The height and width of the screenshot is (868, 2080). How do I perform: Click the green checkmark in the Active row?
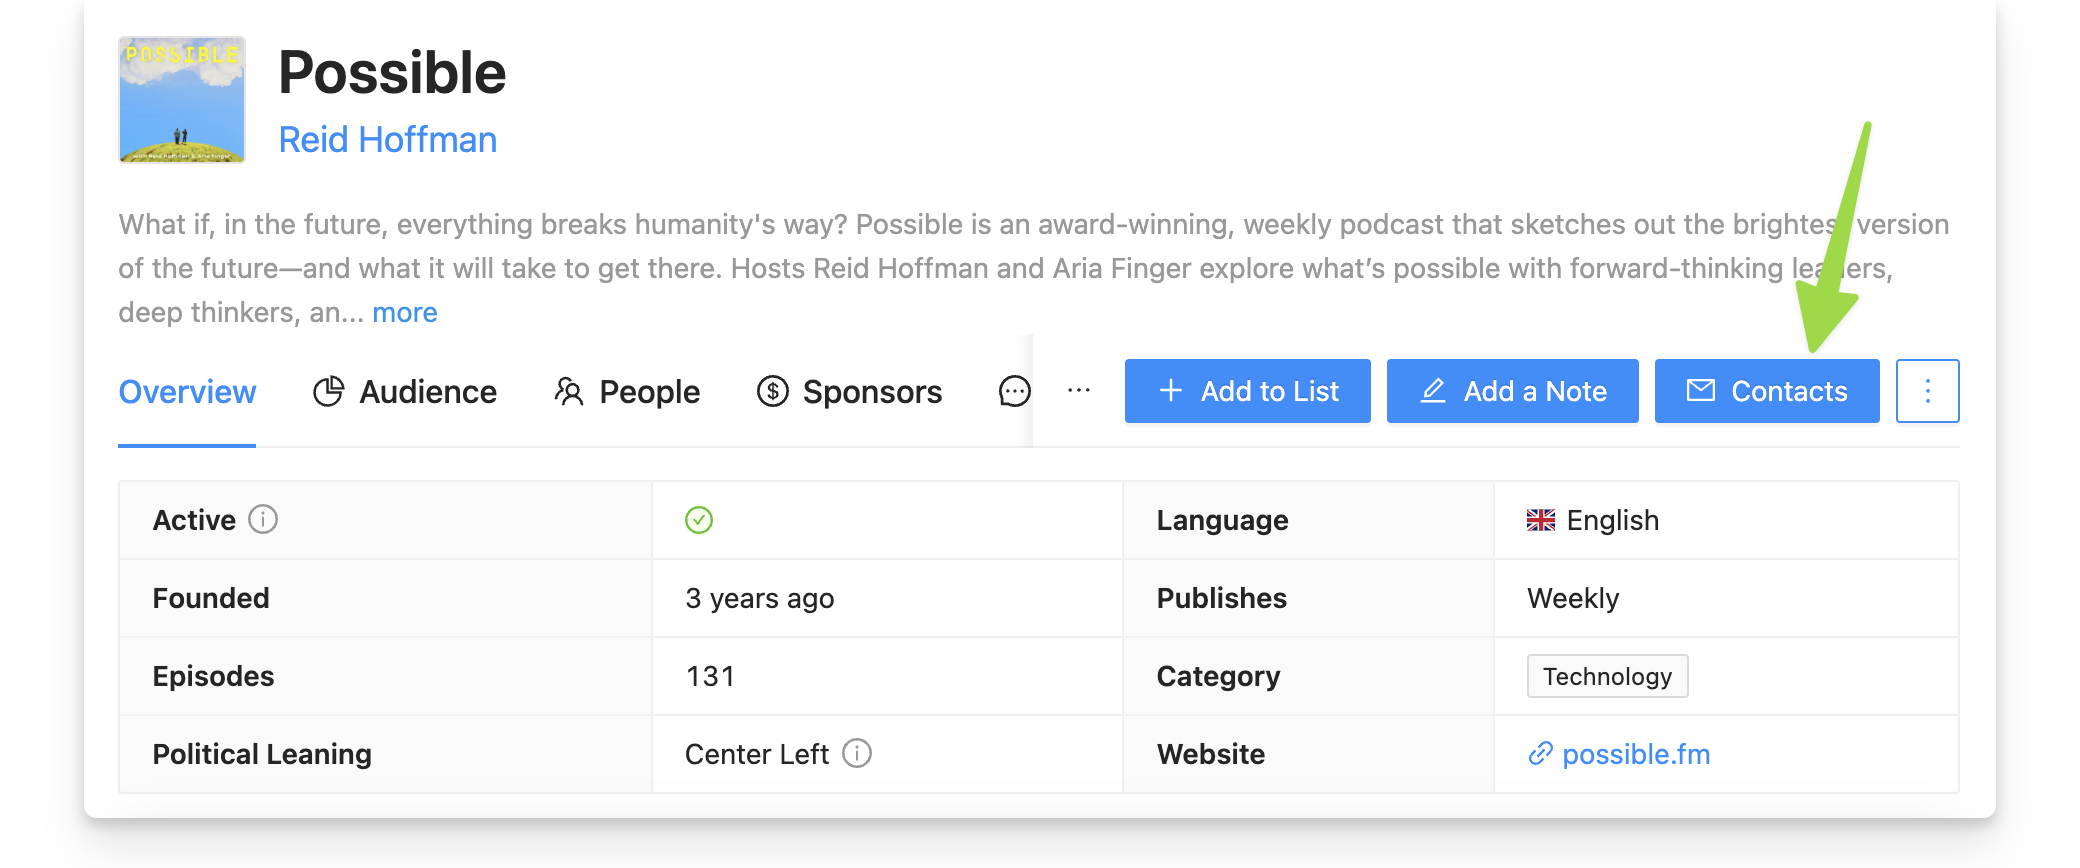click(699, 520)
